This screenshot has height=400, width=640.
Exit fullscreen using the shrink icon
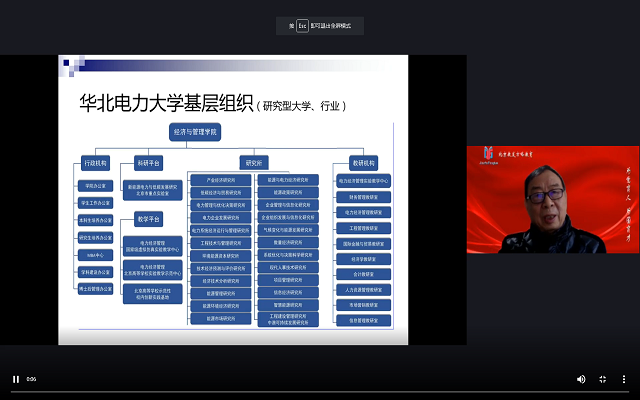click(602, 379)
